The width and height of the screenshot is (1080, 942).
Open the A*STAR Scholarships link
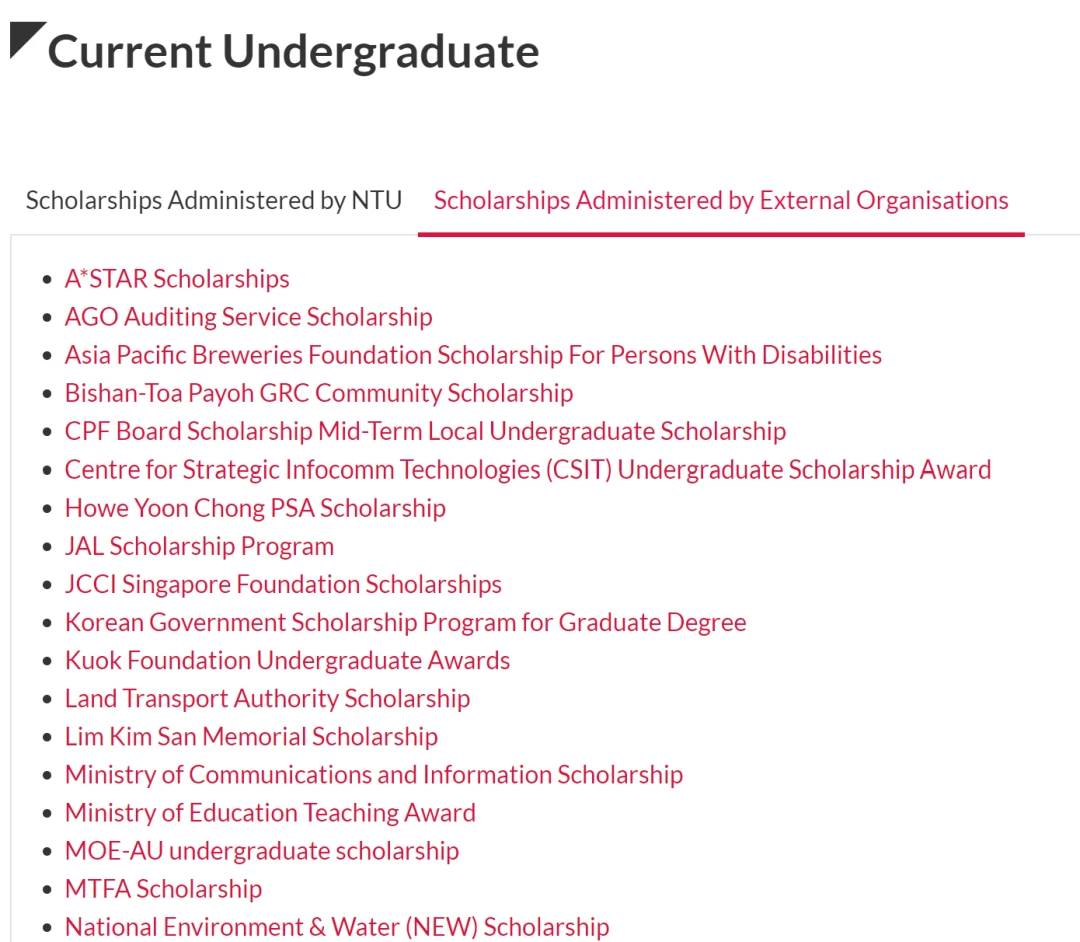coord(177,279)
